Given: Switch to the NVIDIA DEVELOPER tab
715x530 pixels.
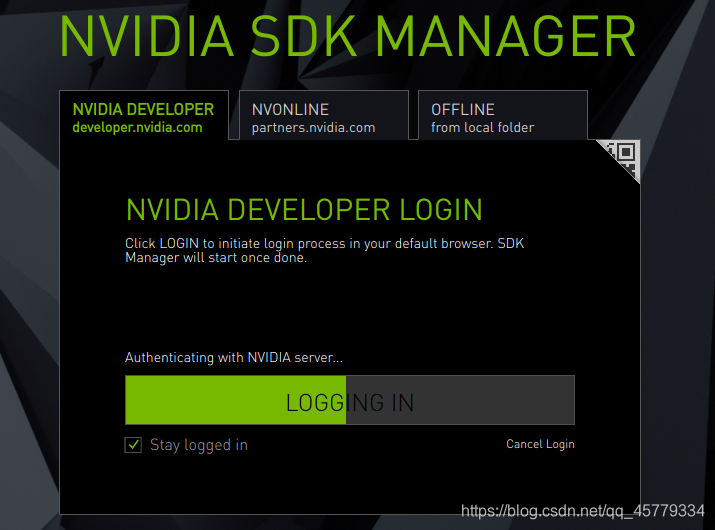Looking at the screenshot, I should [x=144, y=115].
